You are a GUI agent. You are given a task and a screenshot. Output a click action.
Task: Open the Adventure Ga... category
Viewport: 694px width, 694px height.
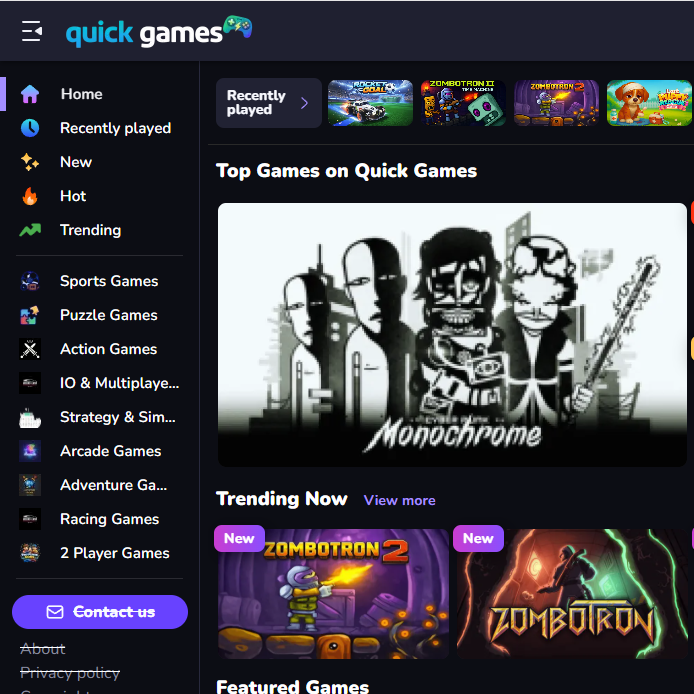tap(114, 485)
